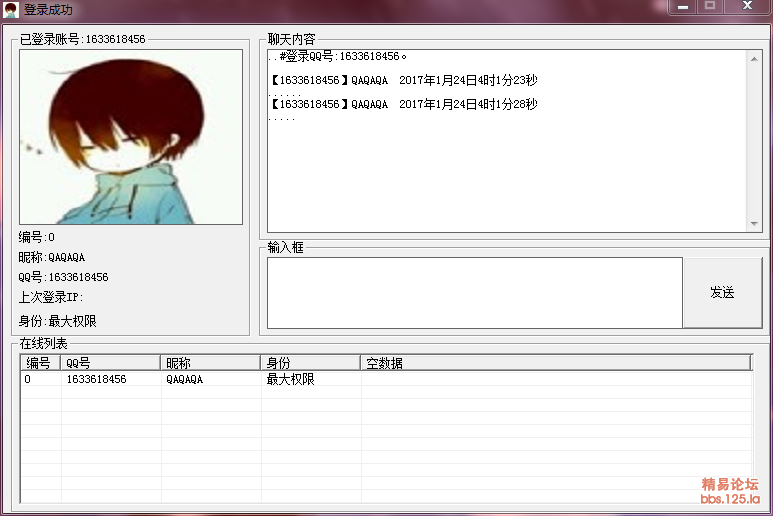
Task: Click the #登录QQ号 line in chat content
Action: pyautogui.click(x=340, y=57)
